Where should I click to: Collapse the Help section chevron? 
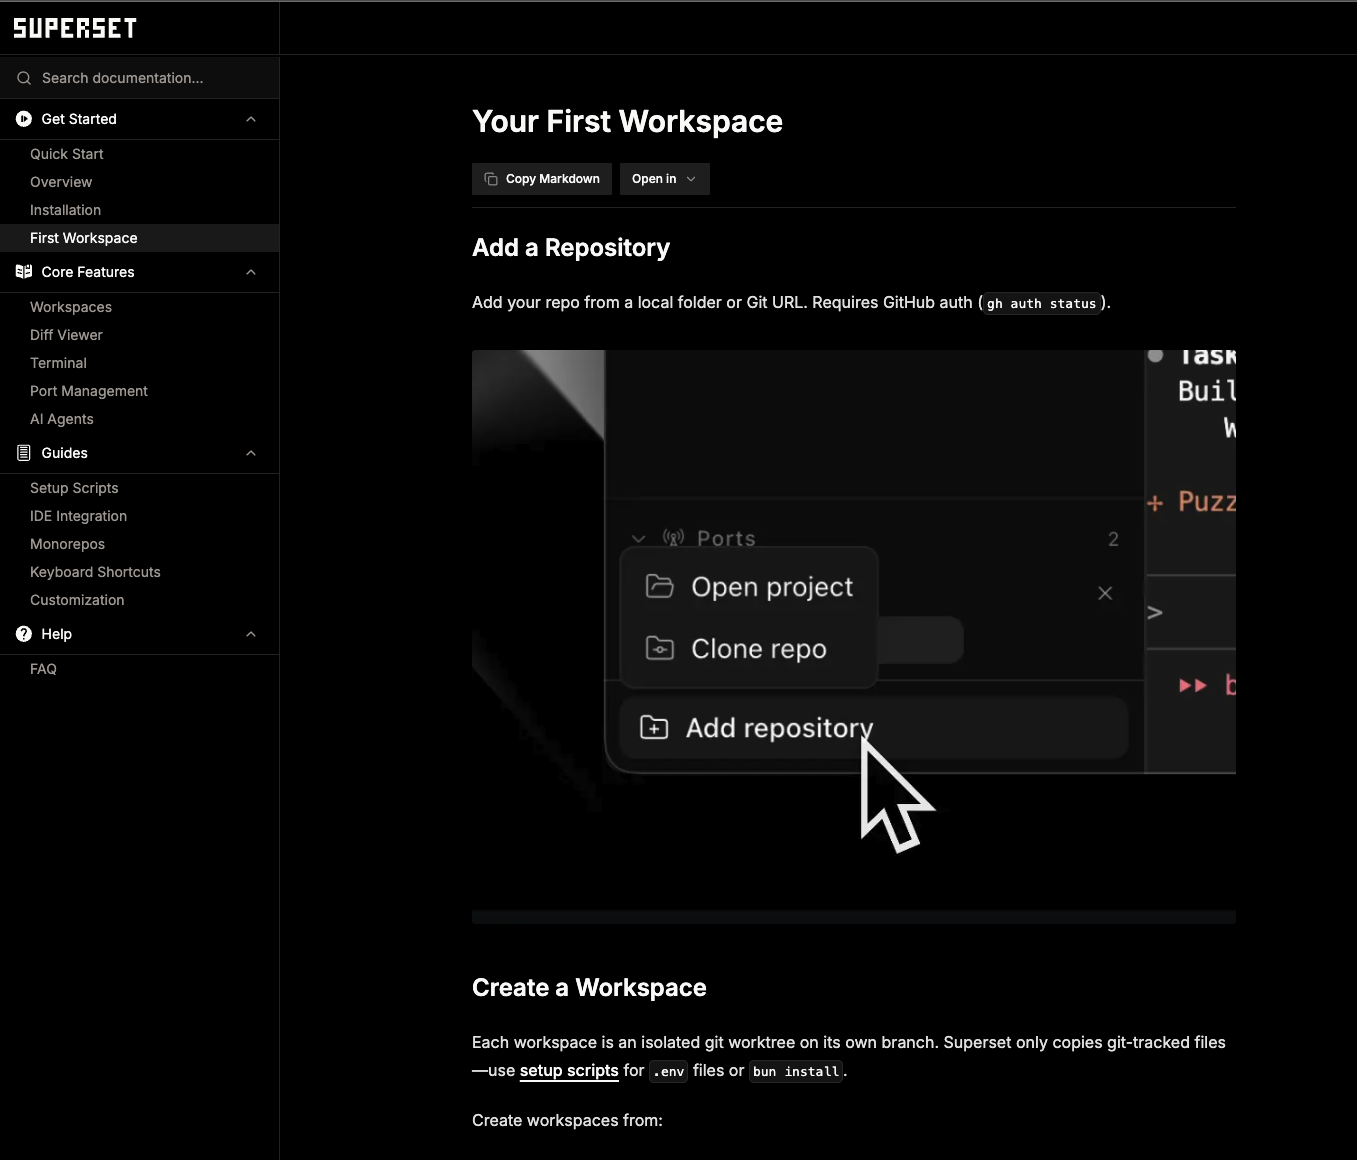(251, 634)
